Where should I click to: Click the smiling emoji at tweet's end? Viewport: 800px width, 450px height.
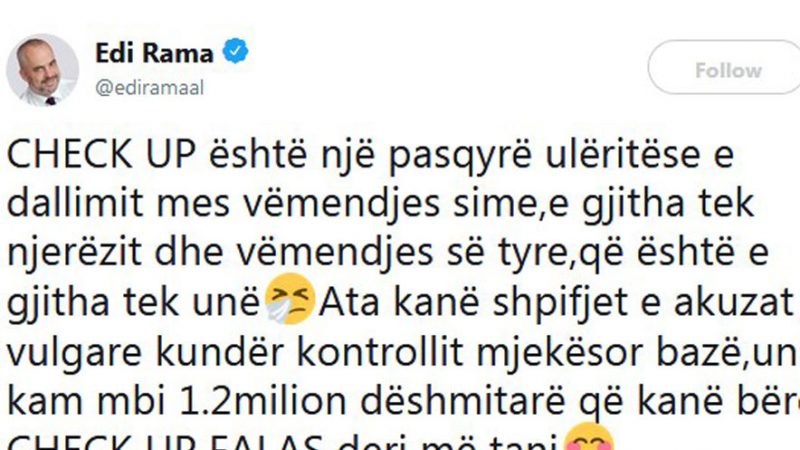pyautogui.click(x=590, y=437)
